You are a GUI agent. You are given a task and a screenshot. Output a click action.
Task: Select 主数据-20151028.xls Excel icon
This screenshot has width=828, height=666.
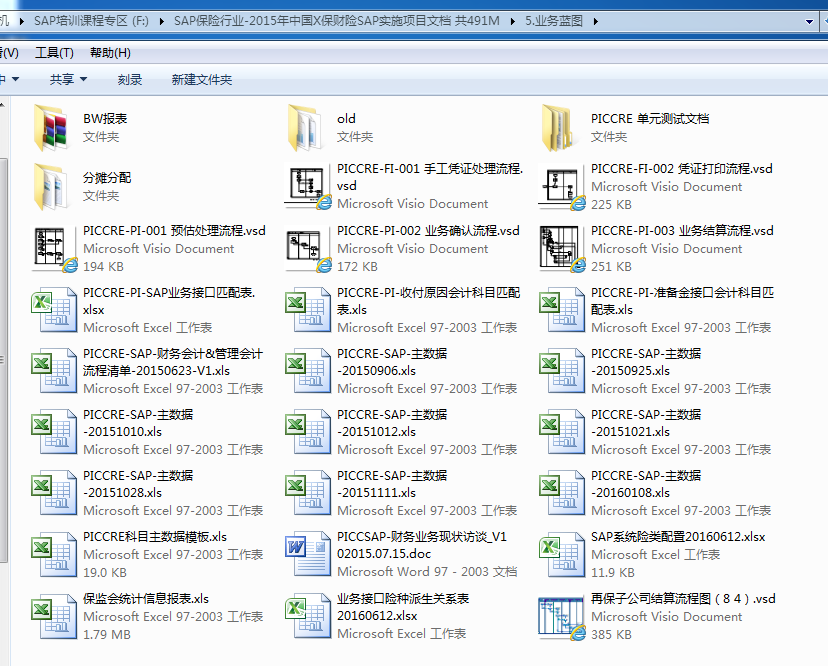[x=54, y=493]
